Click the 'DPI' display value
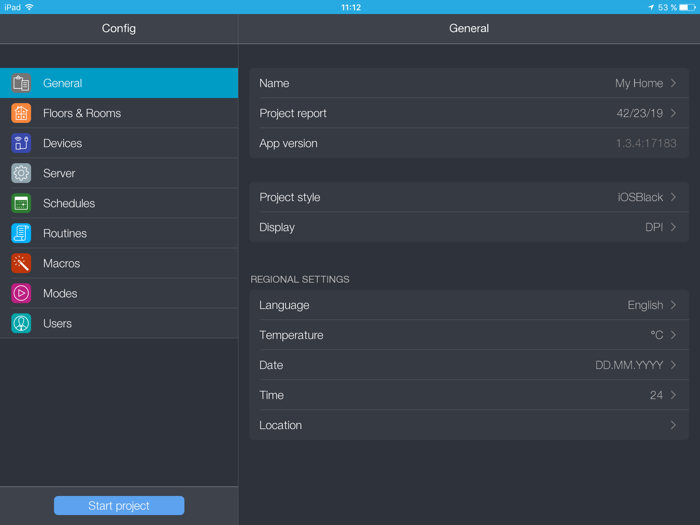Image resolution: width=700 pixels, height=525 pixels. [654, 227]
